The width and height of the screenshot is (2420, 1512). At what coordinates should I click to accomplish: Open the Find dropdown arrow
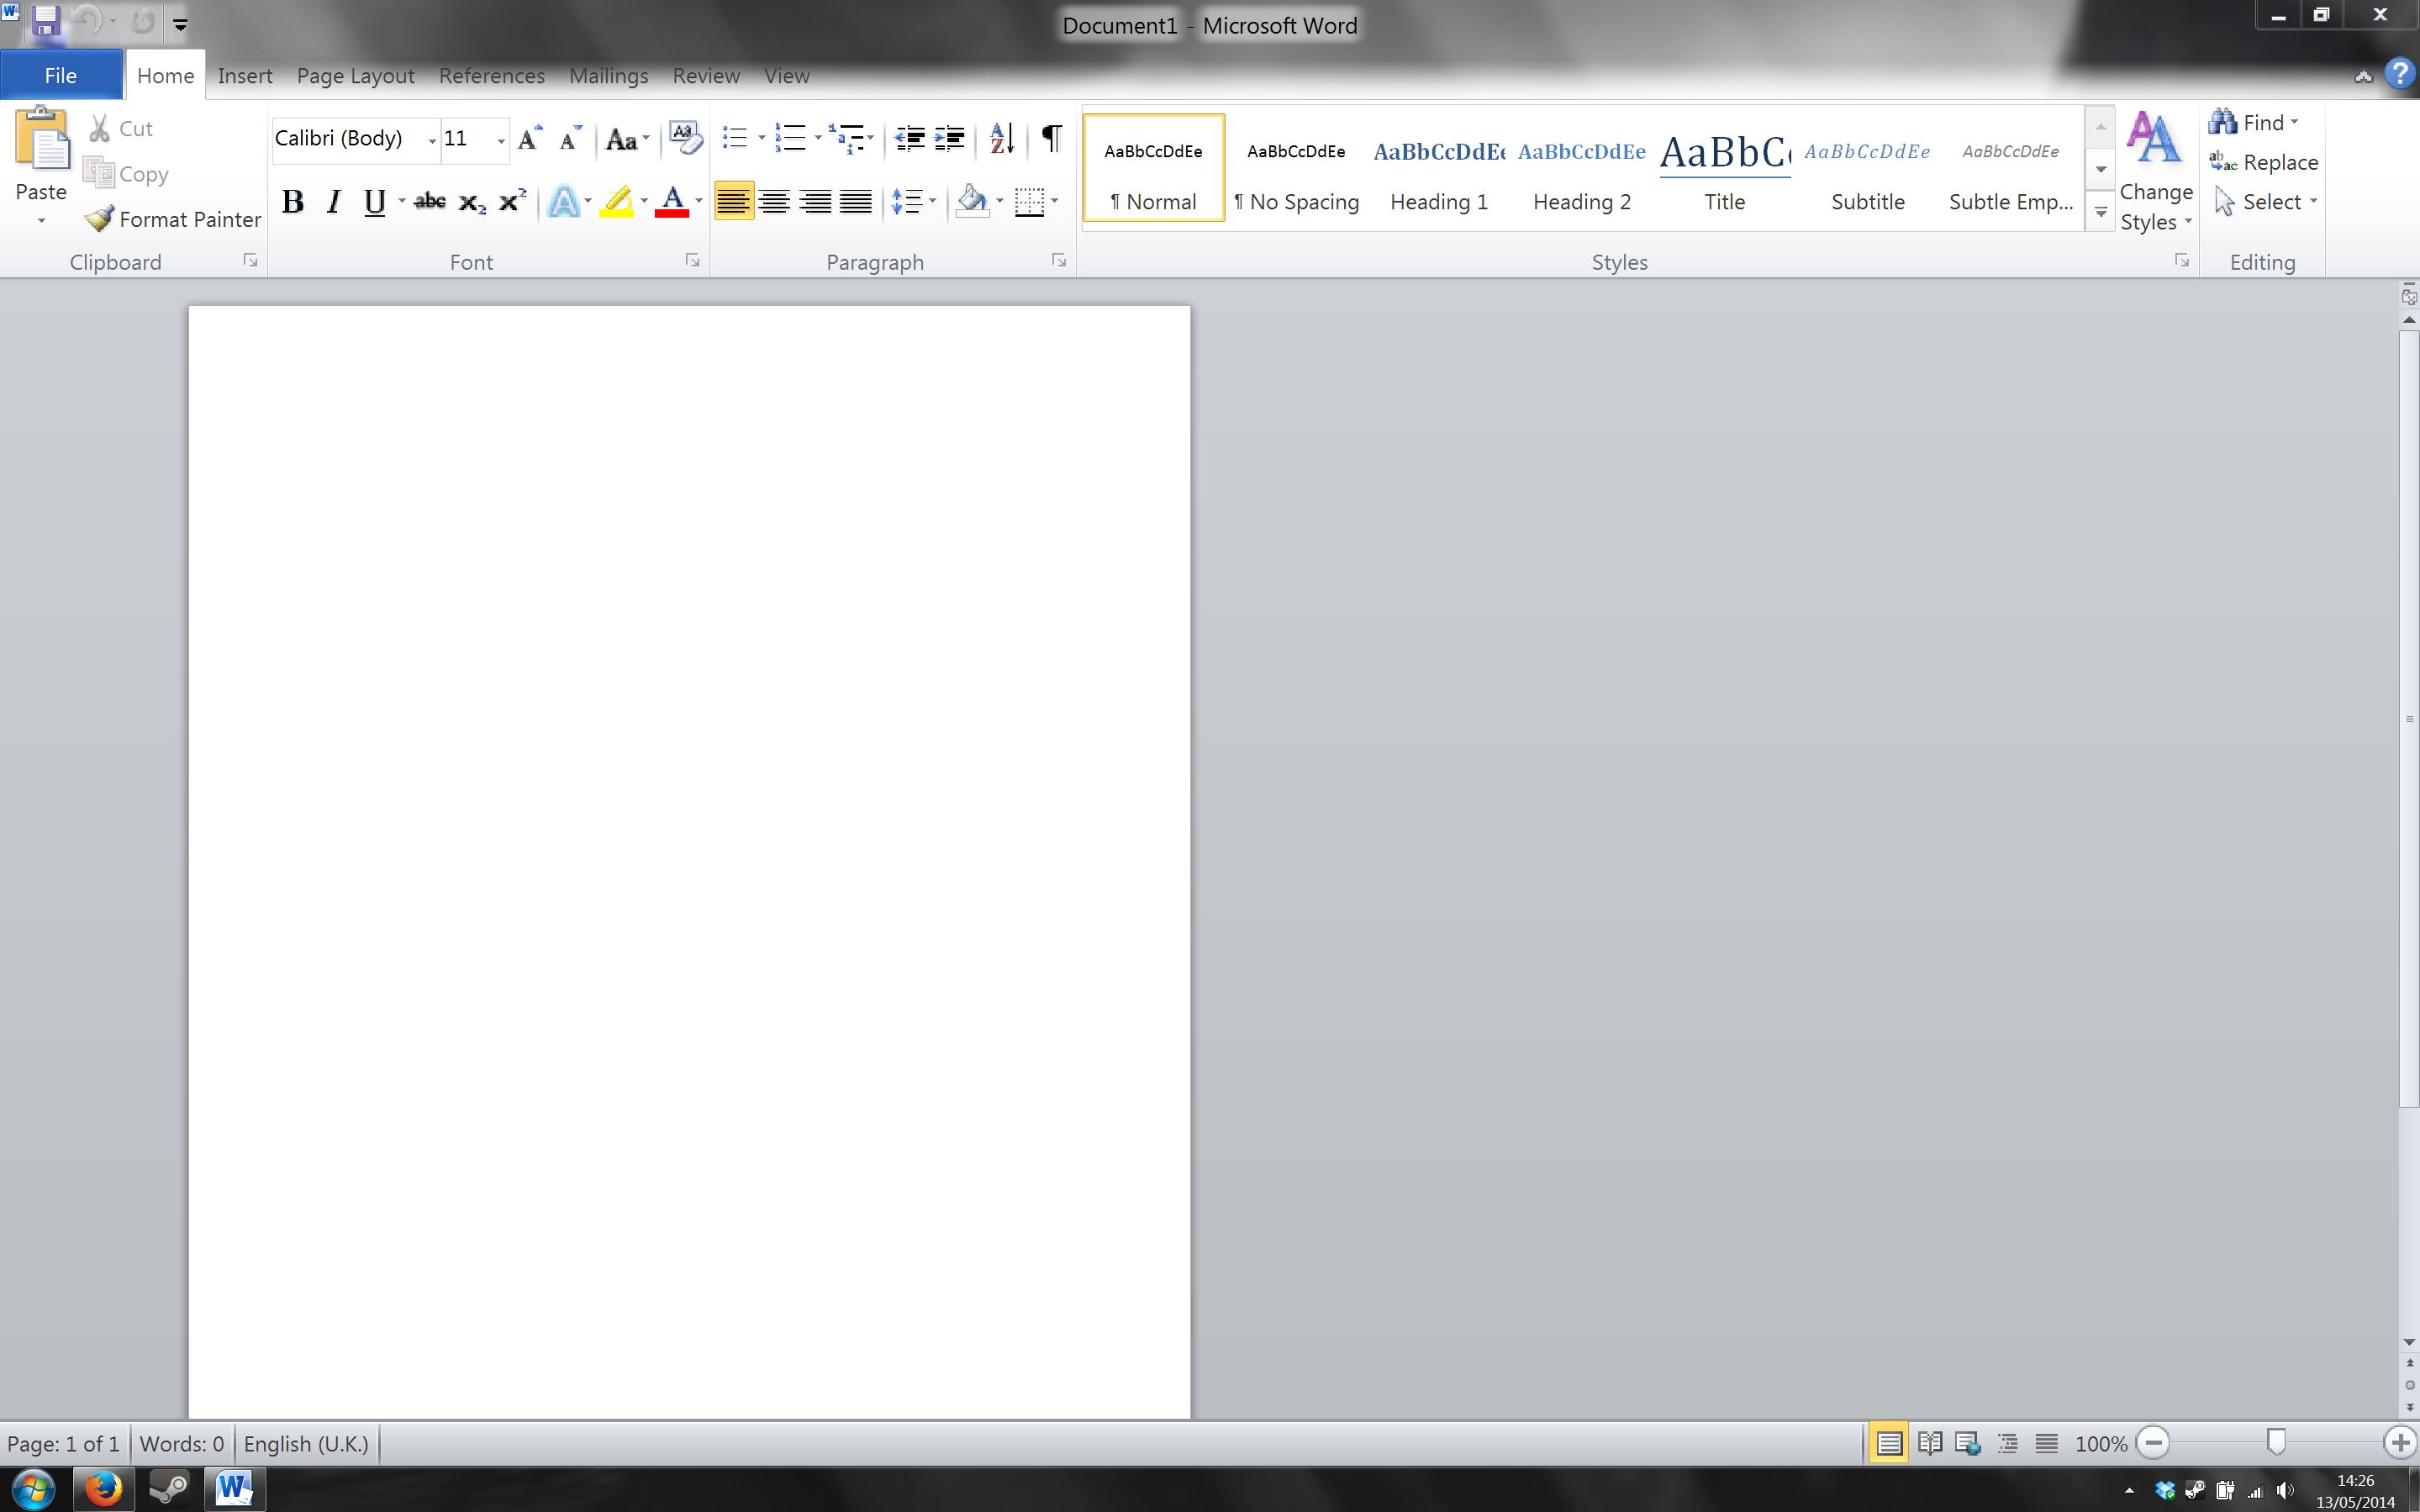(x=2294, y=122)
